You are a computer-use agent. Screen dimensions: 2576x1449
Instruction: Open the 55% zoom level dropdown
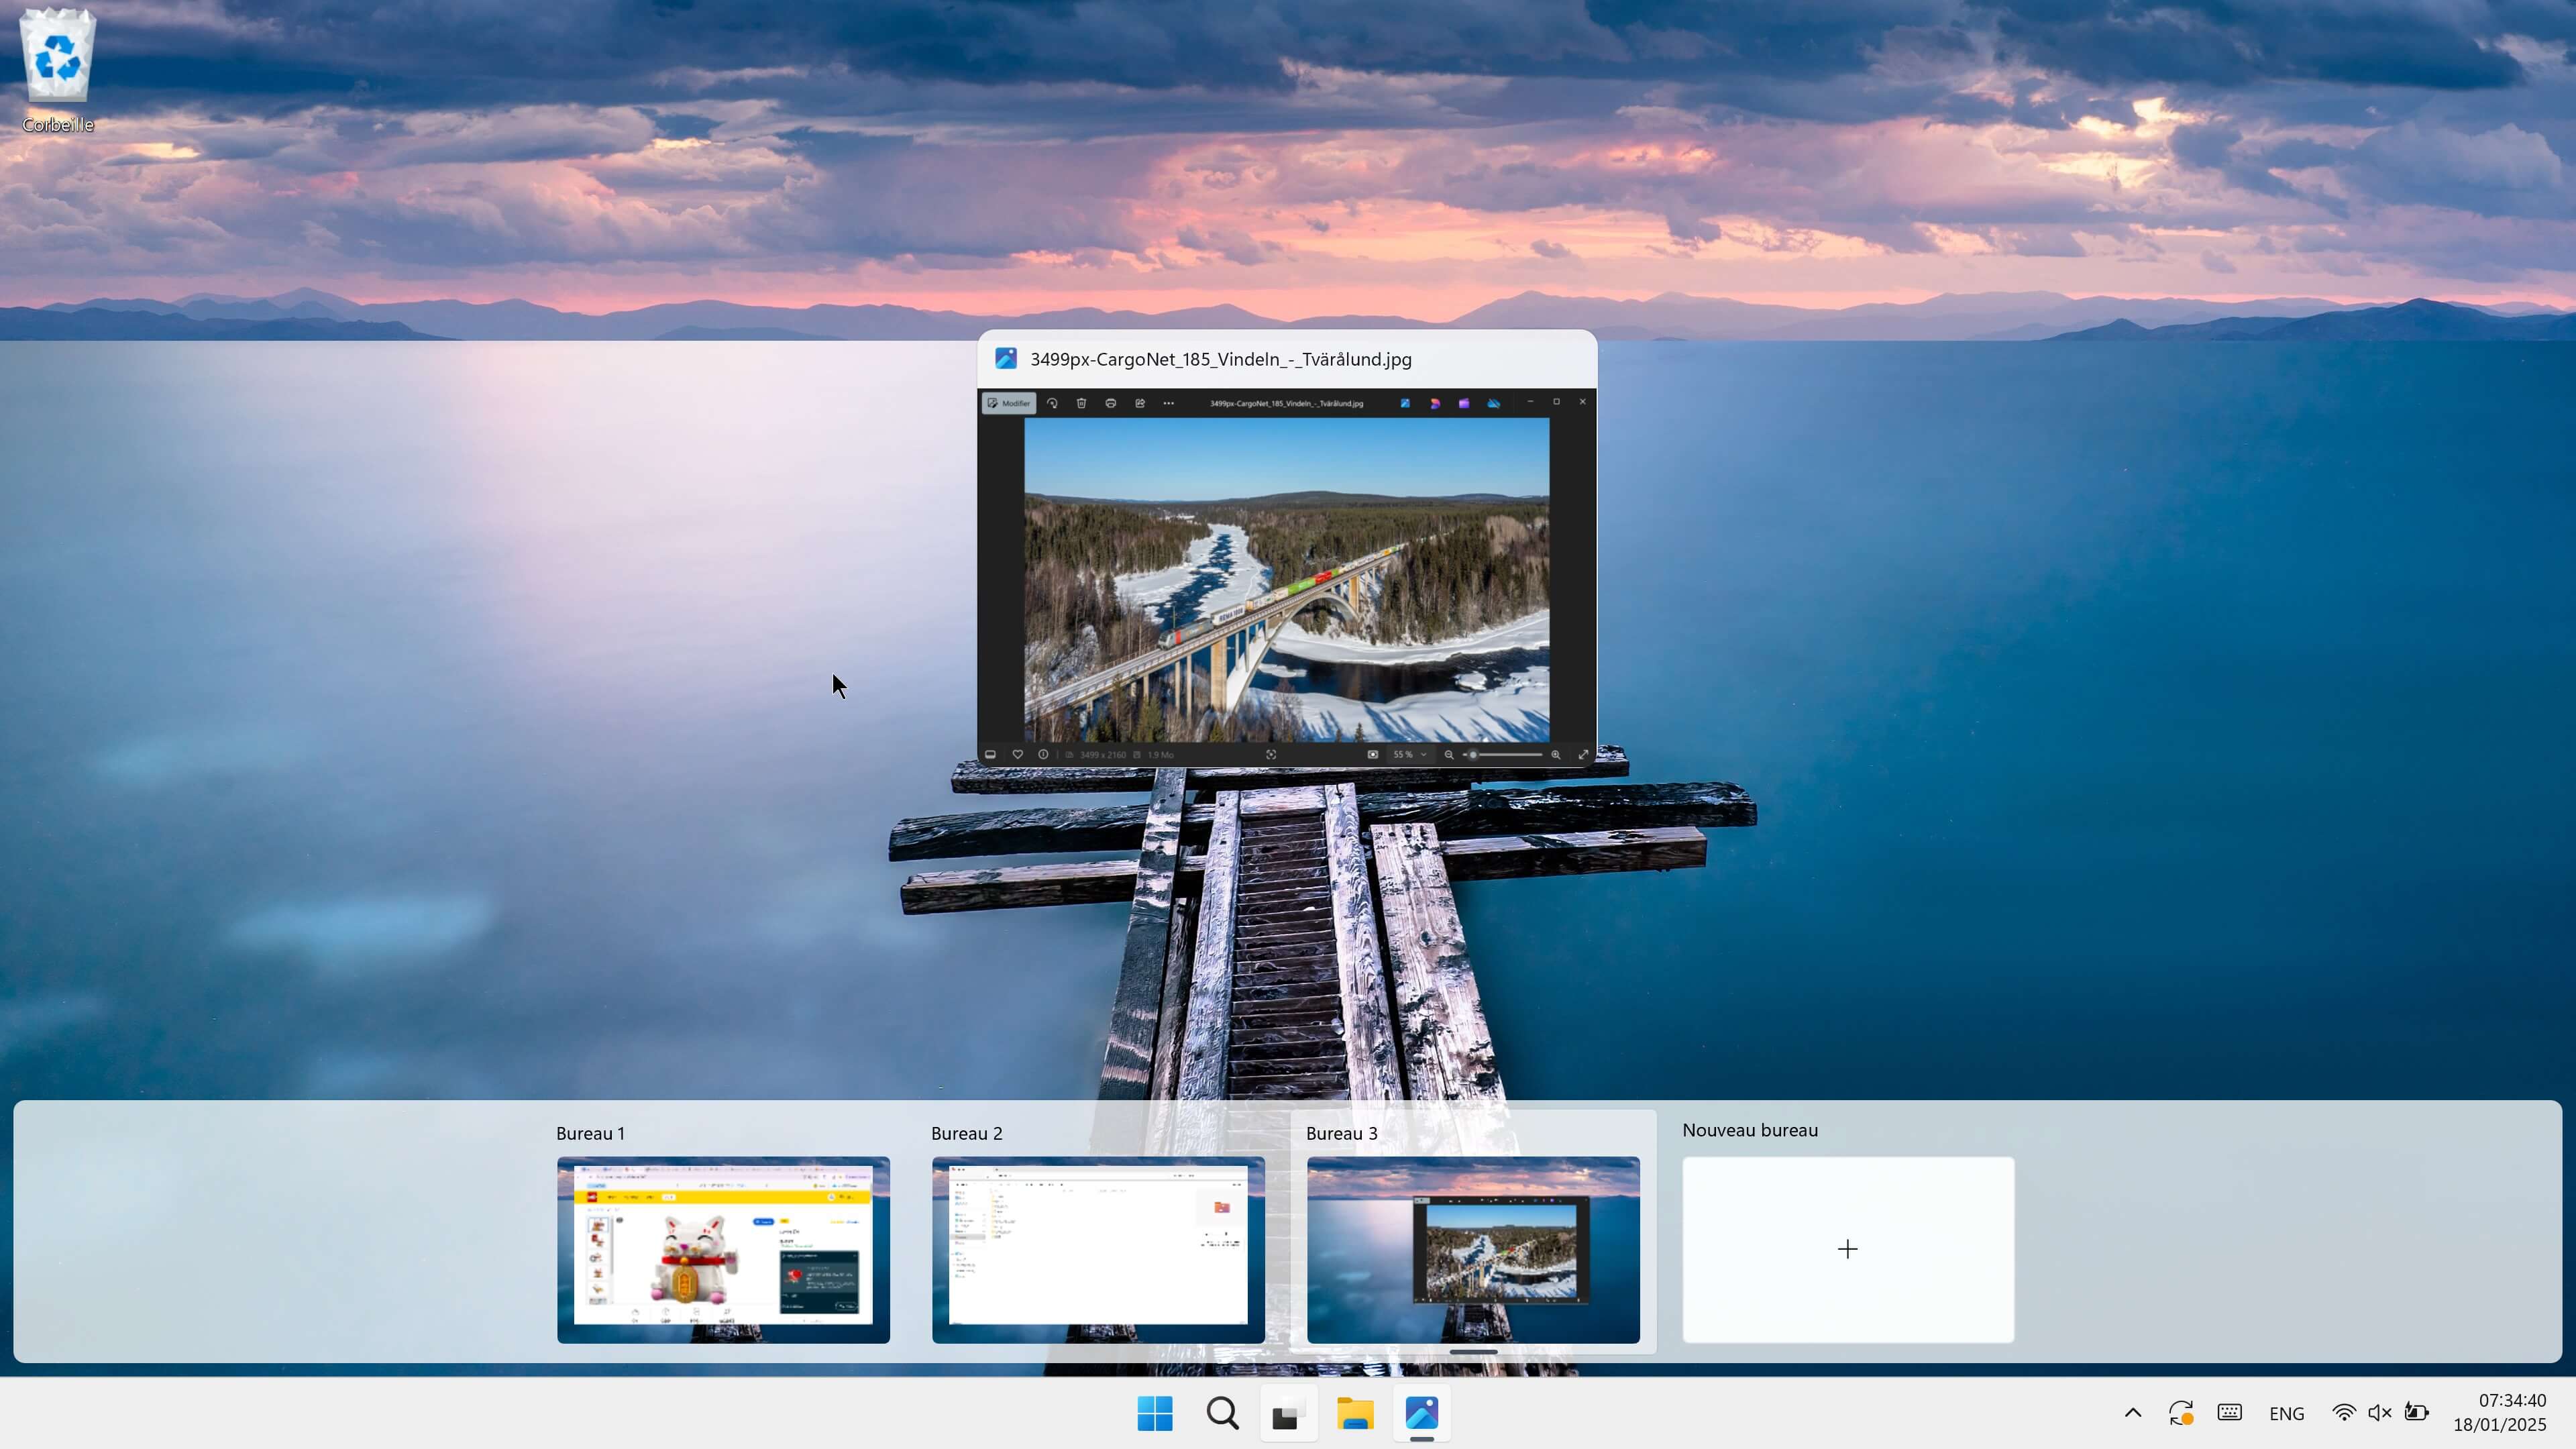1410,754
